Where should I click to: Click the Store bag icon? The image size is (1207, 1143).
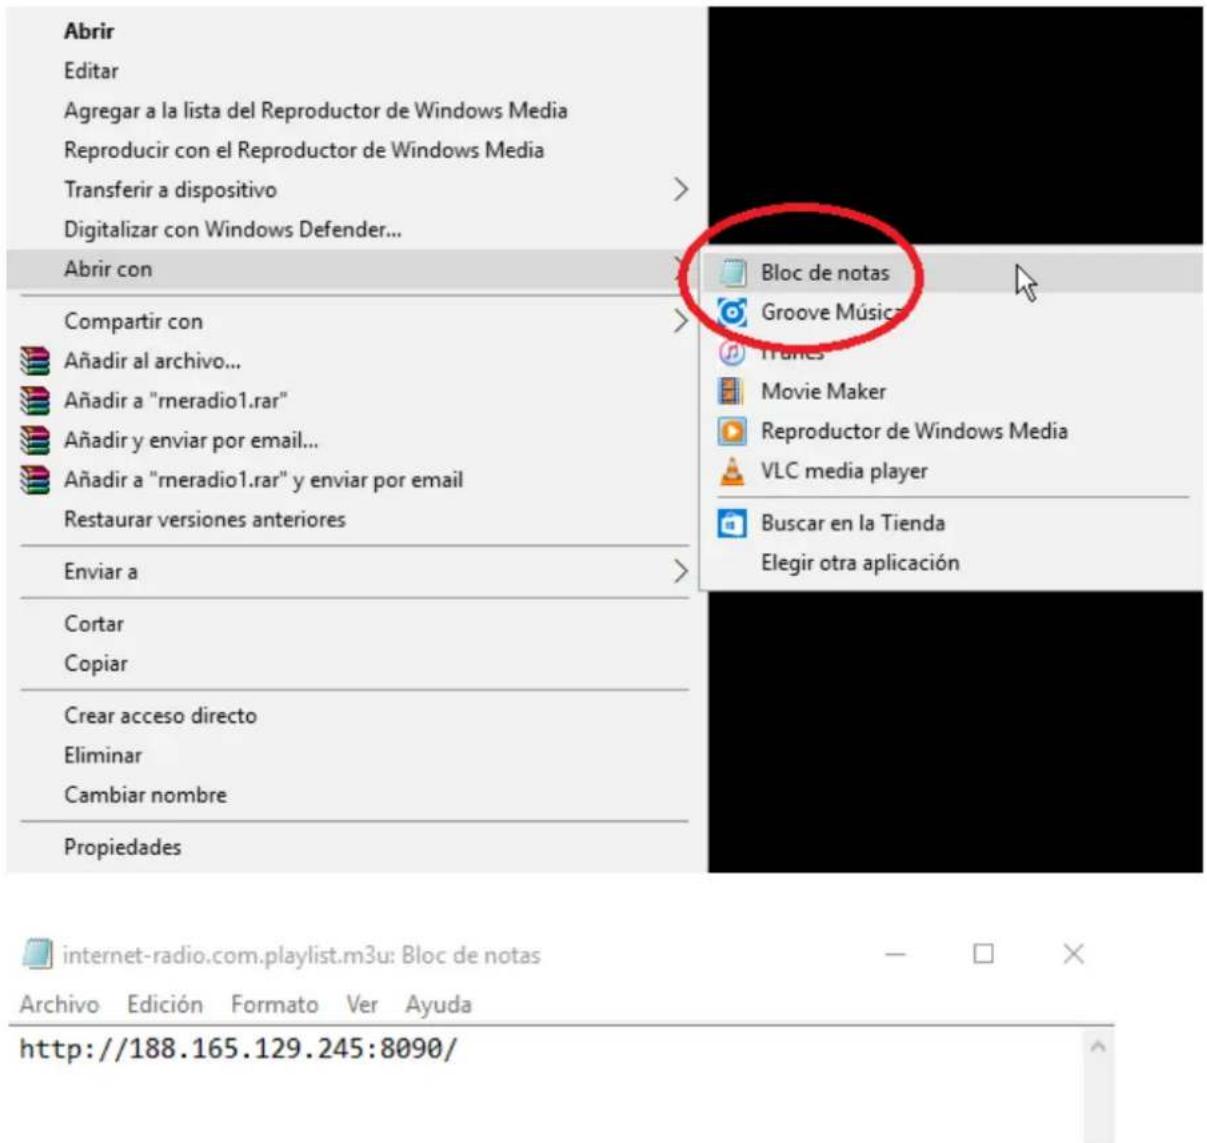point(732,523)
